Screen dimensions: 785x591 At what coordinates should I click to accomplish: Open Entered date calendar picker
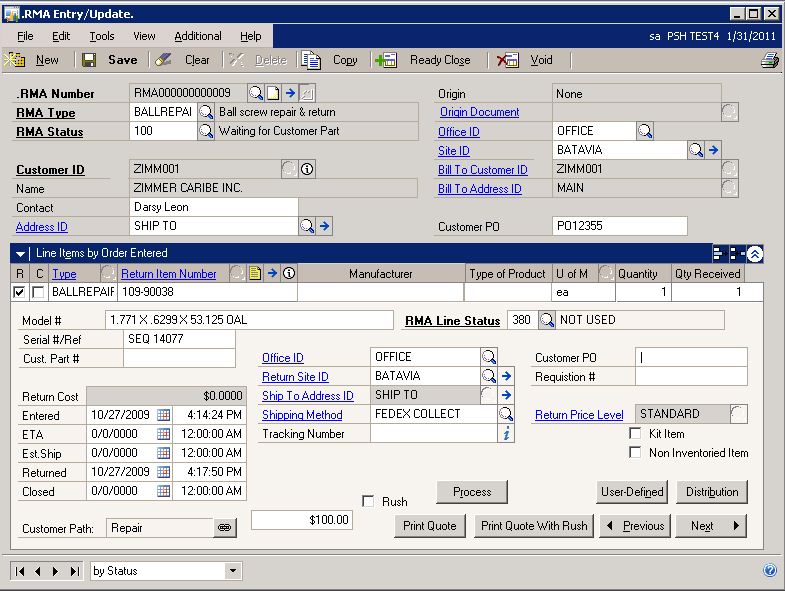click(x=163, y=415)
